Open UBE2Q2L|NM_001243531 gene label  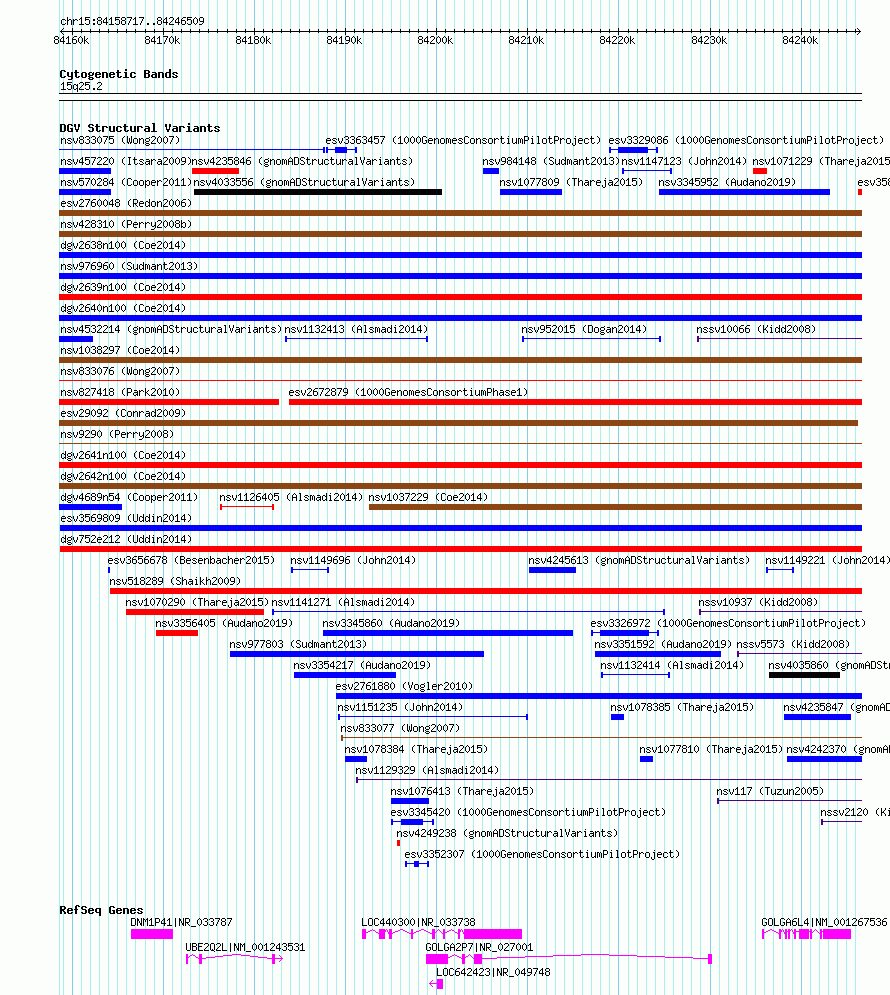tap(245, 947)
